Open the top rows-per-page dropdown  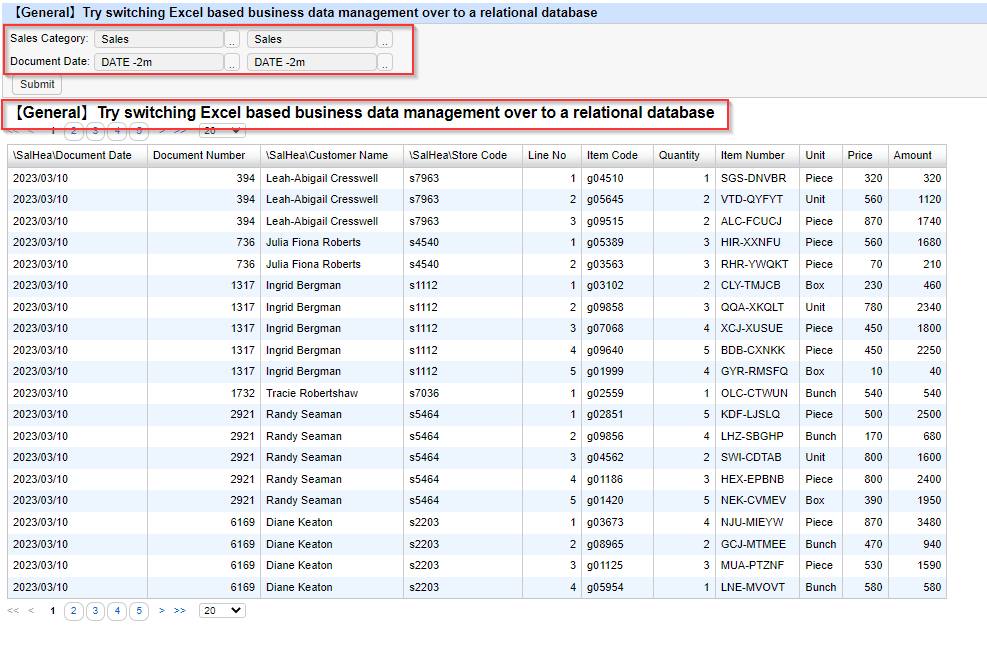click(x=222, y=131)
